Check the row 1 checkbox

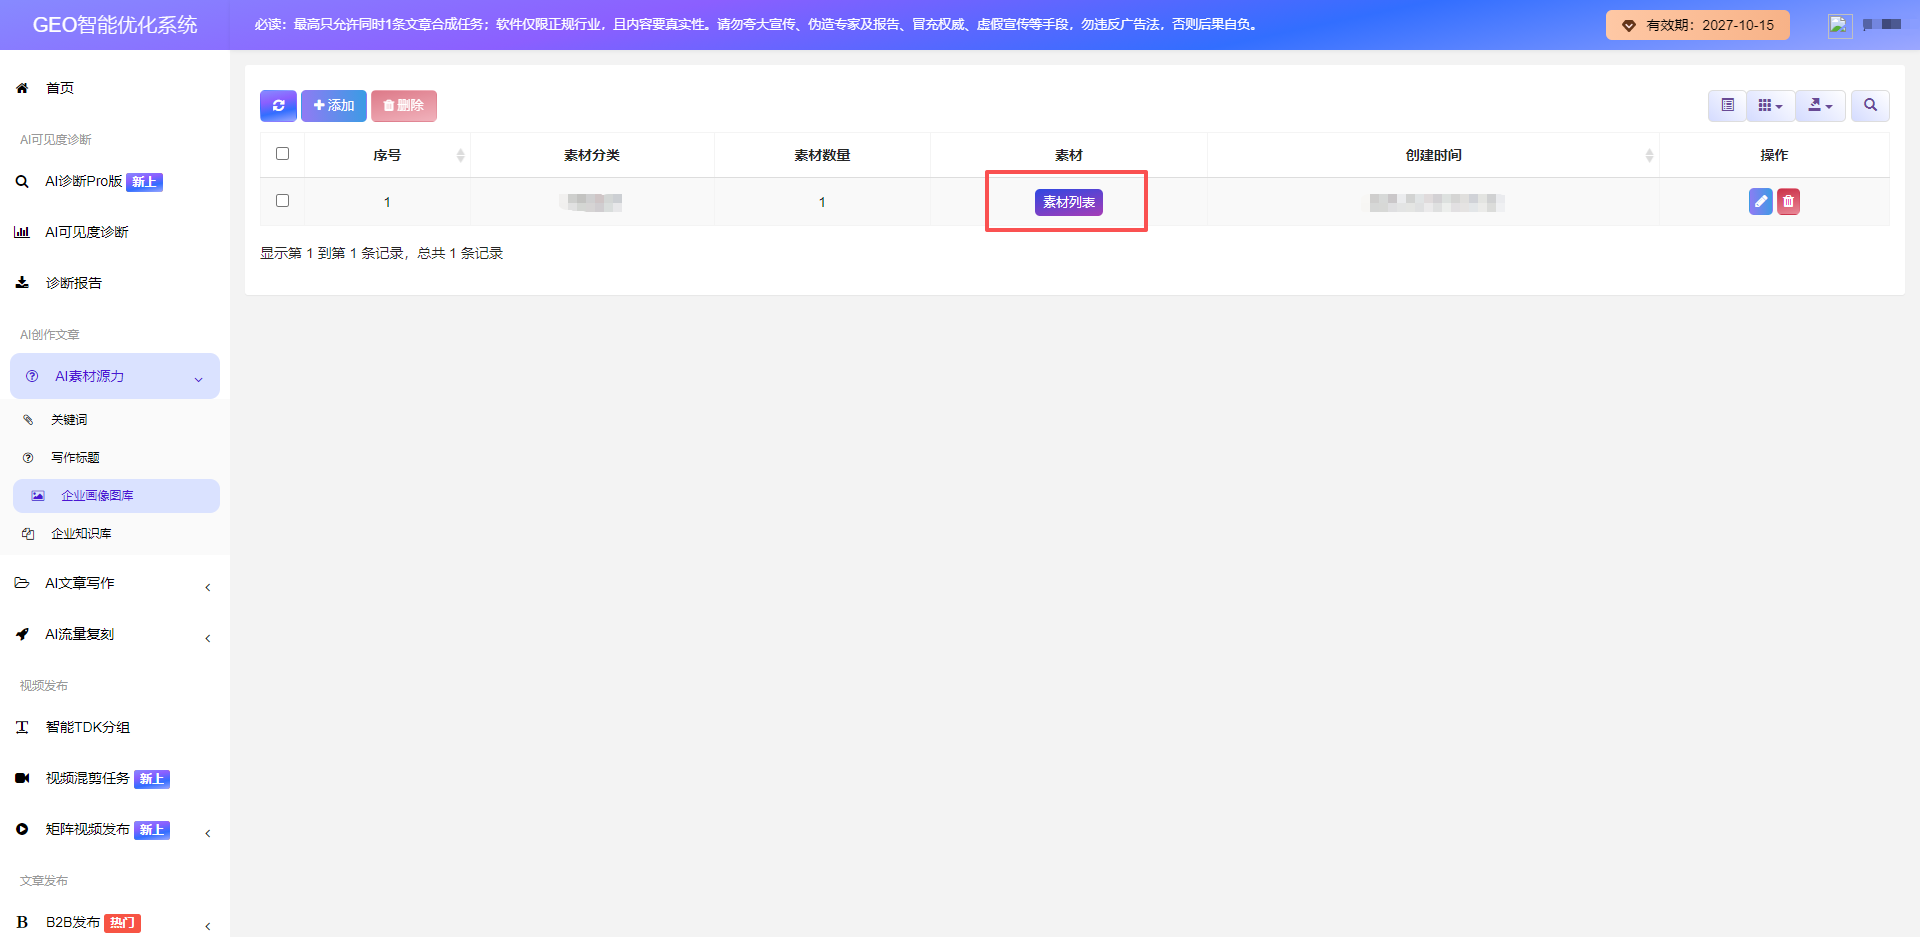tap(282, 201)
